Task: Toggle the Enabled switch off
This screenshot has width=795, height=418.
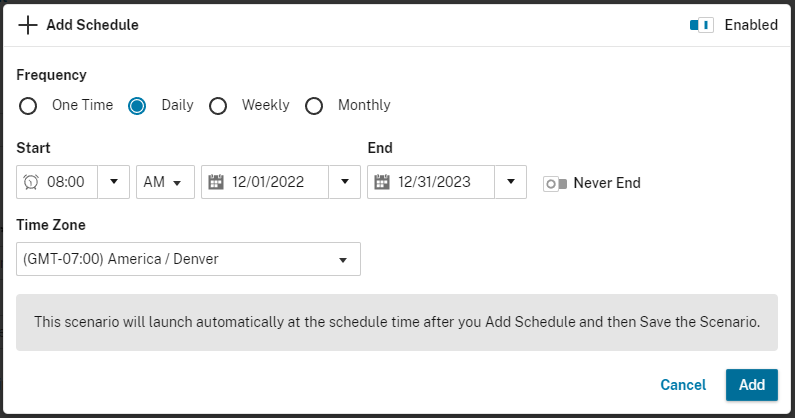Action: pos(701,25)
